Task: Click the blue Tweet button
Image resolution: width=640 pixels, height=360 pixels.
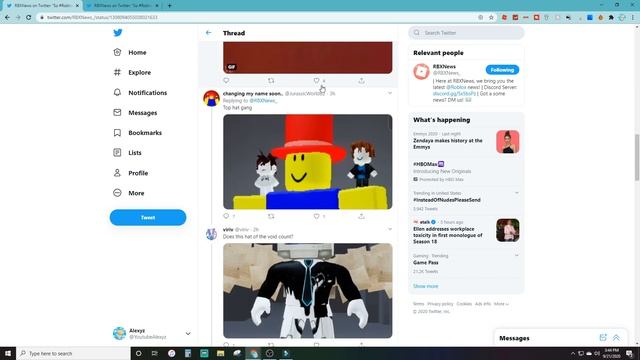Action: click(148, 218)
